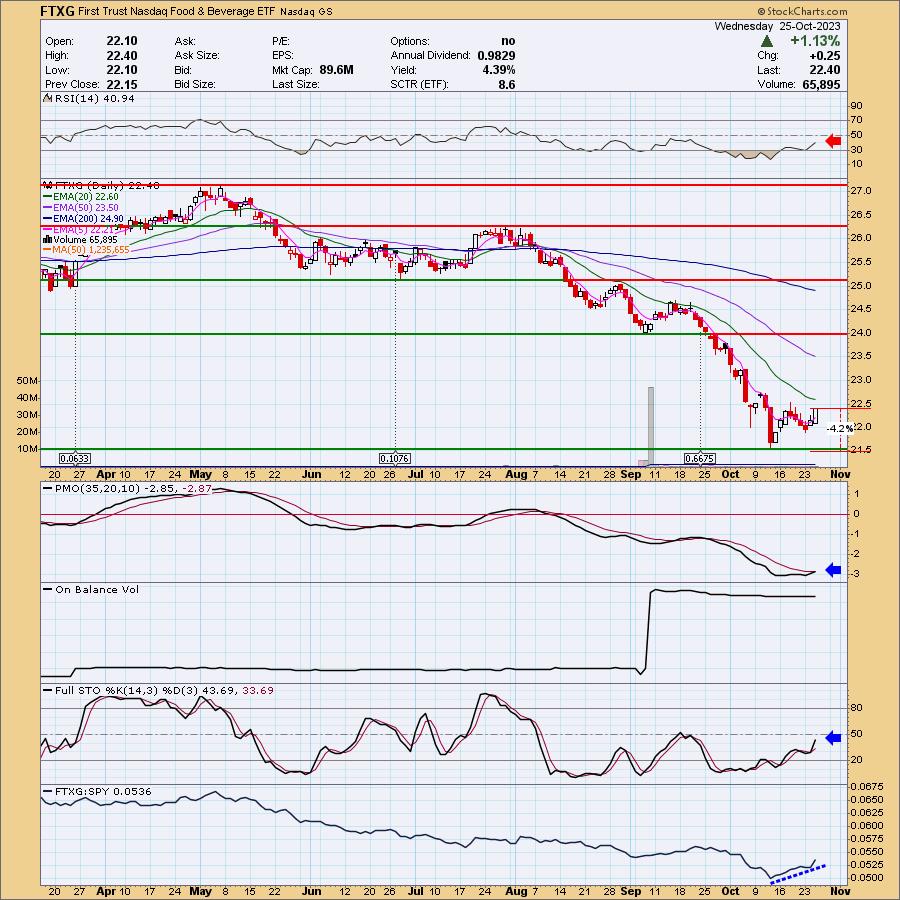
Task: Click the header Volume value 65,895
Action: (x=821, y=84)
